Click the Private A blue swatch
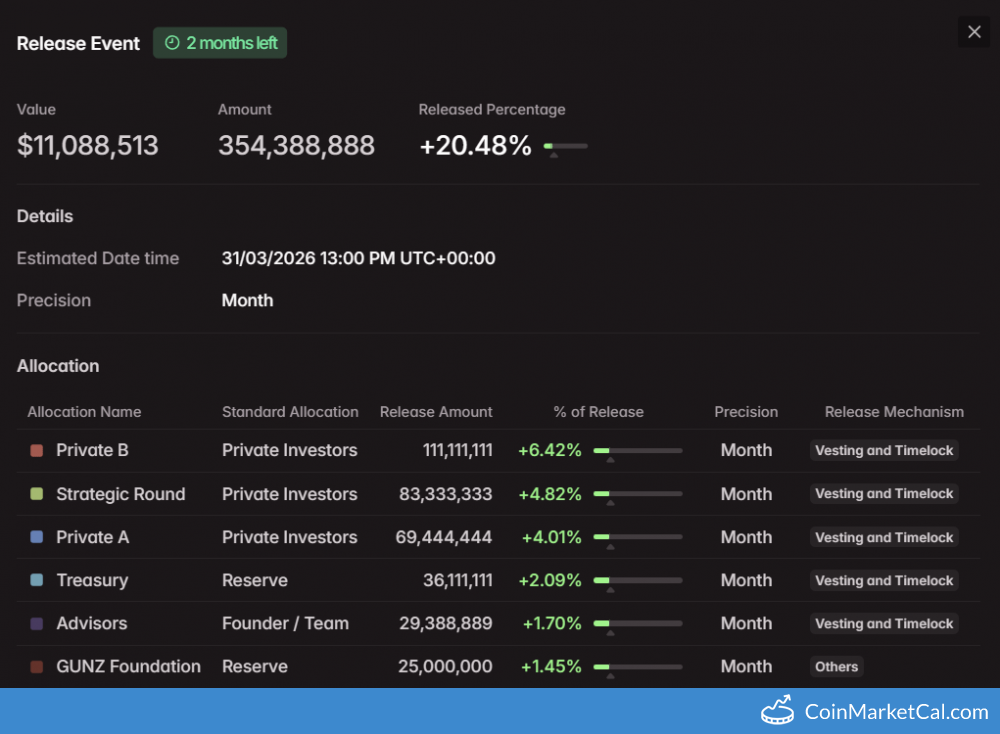1000x734 pixels. point(37,537)
